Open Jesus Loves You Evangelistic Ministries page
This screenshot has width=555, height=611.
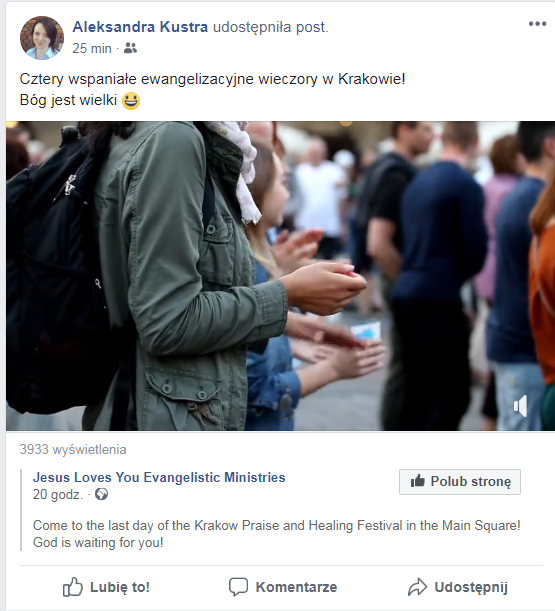click(159, 477)
